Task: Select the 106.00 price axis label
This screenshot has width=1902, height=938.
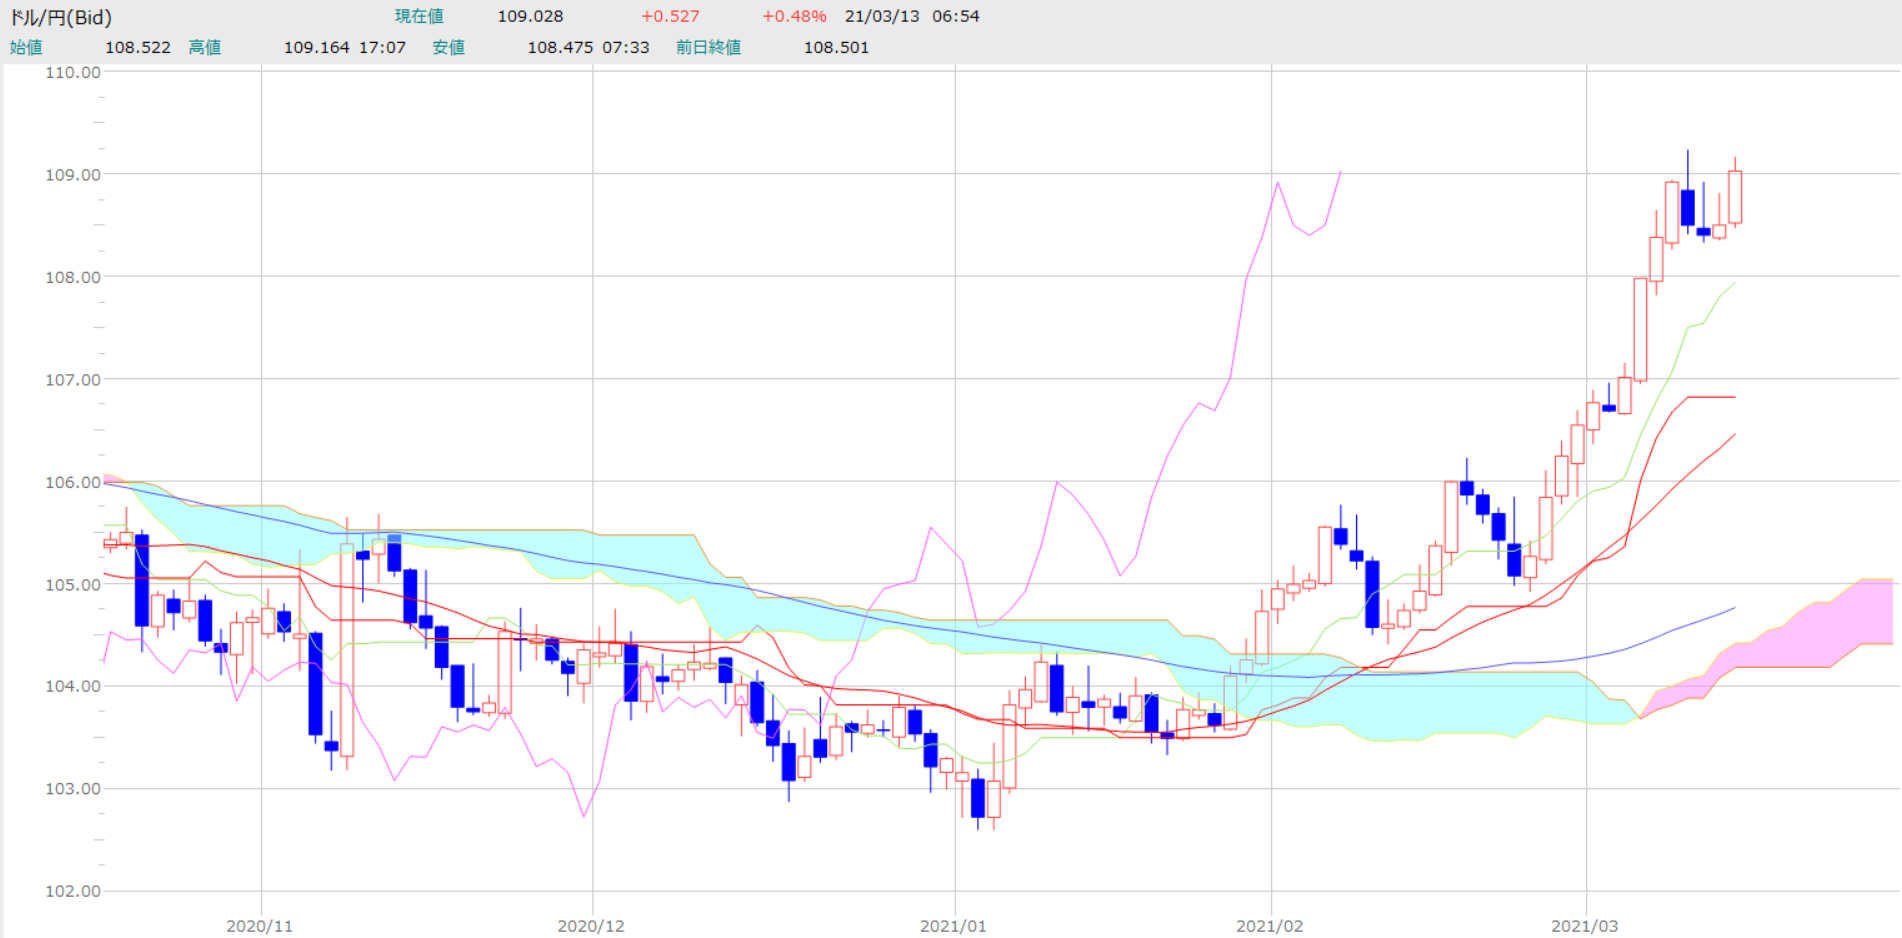Action: click(x=73, y=482)
